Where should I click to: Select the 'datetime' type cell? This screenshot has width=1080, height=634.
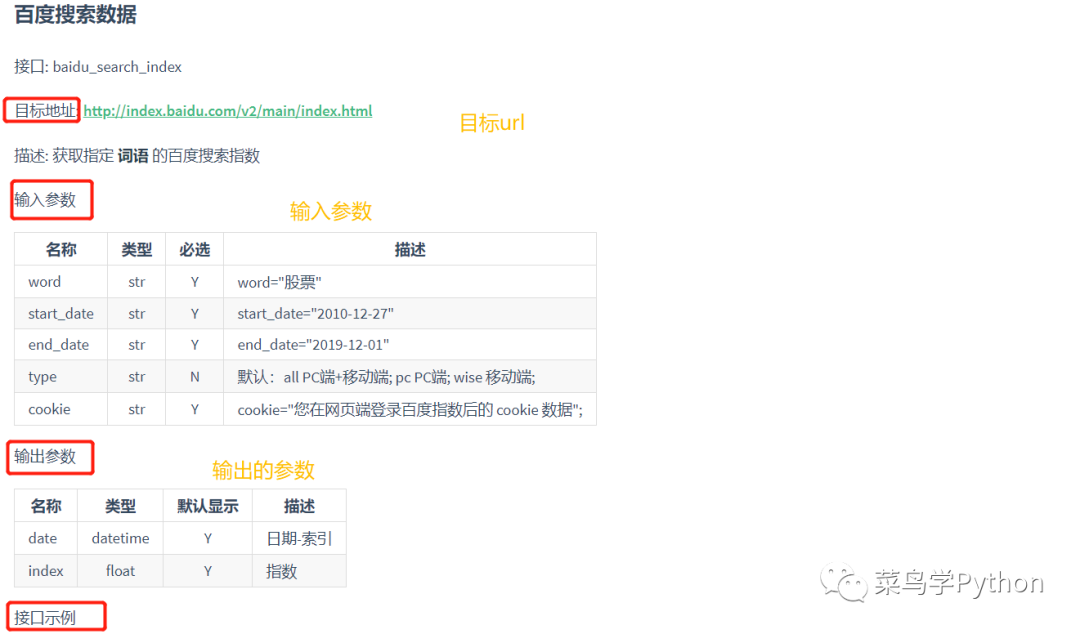pos(121,538)
